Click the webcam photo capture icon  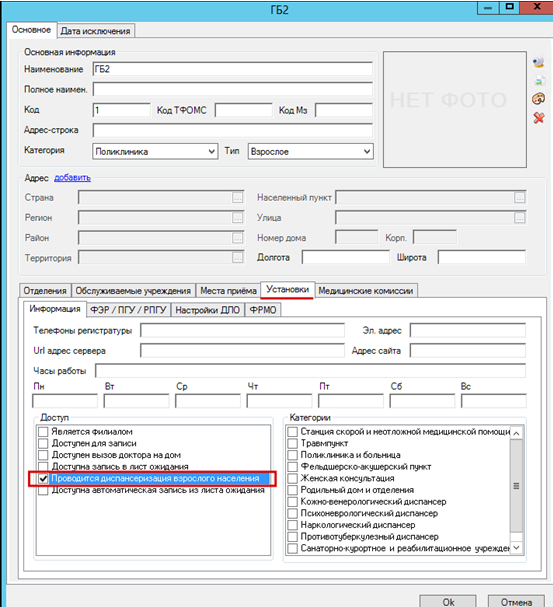coord(538,62)
